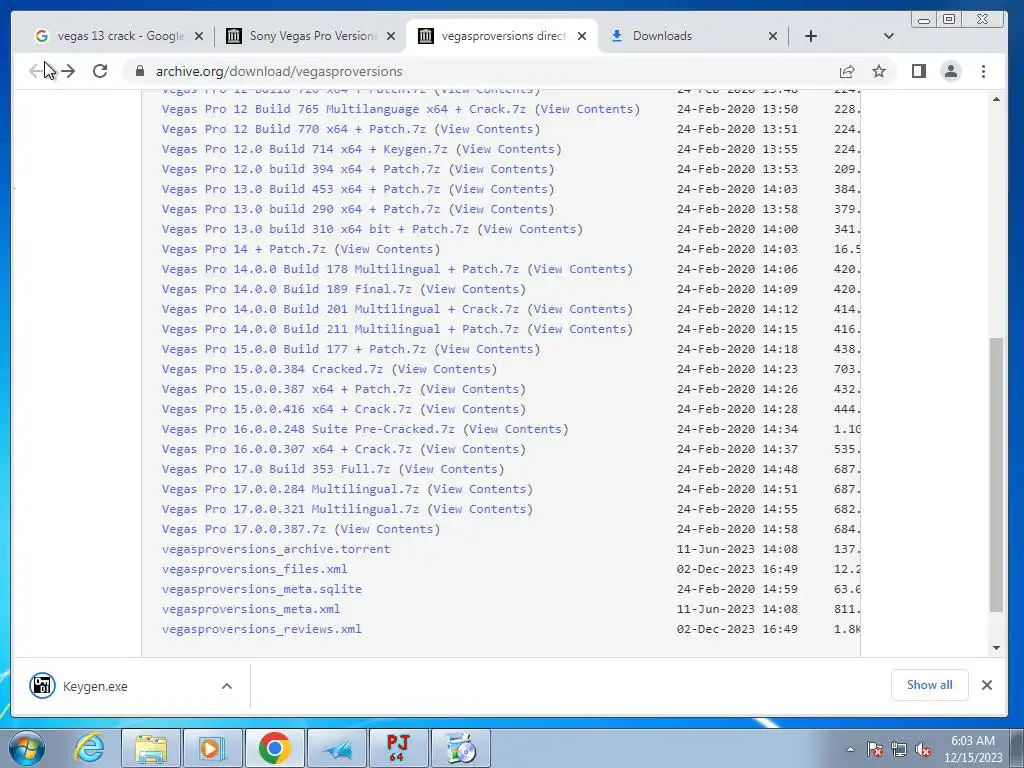This screenshot has height=768, width=1024.
Task: Open the PJ64 emulator taskbar icon
Action: [398, 748]
